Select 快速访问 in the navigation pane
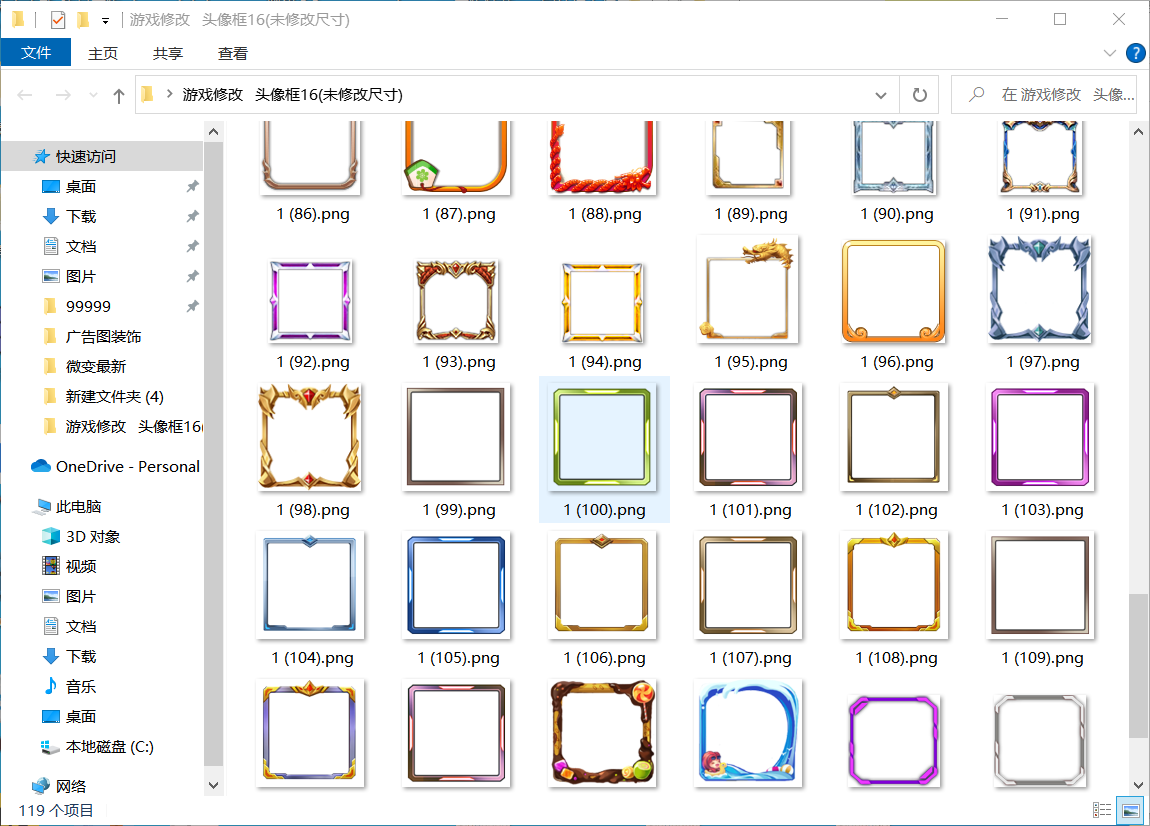Screen dimensions: 1150x826 click(103, 156)
